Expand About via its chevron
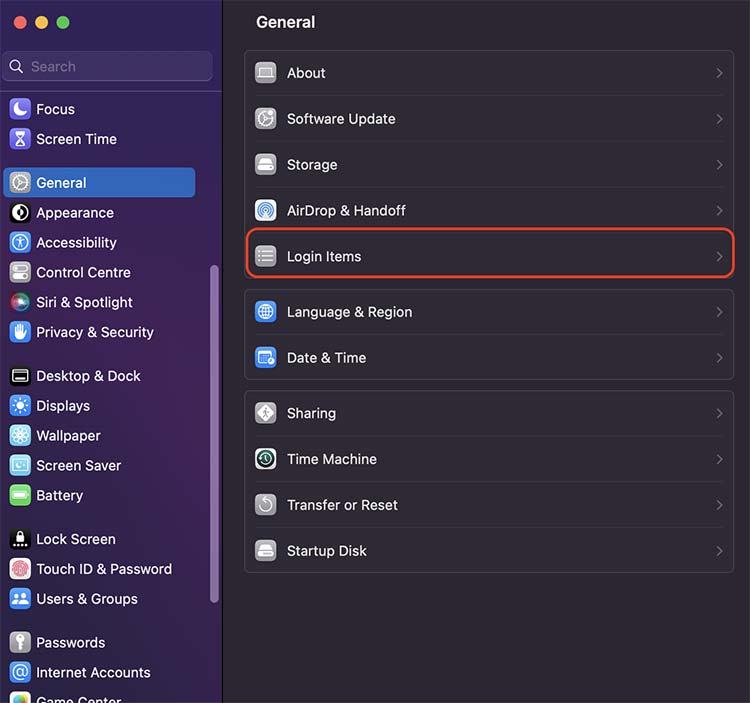This screenshot has height=703, width=750. tap(719, 73)
